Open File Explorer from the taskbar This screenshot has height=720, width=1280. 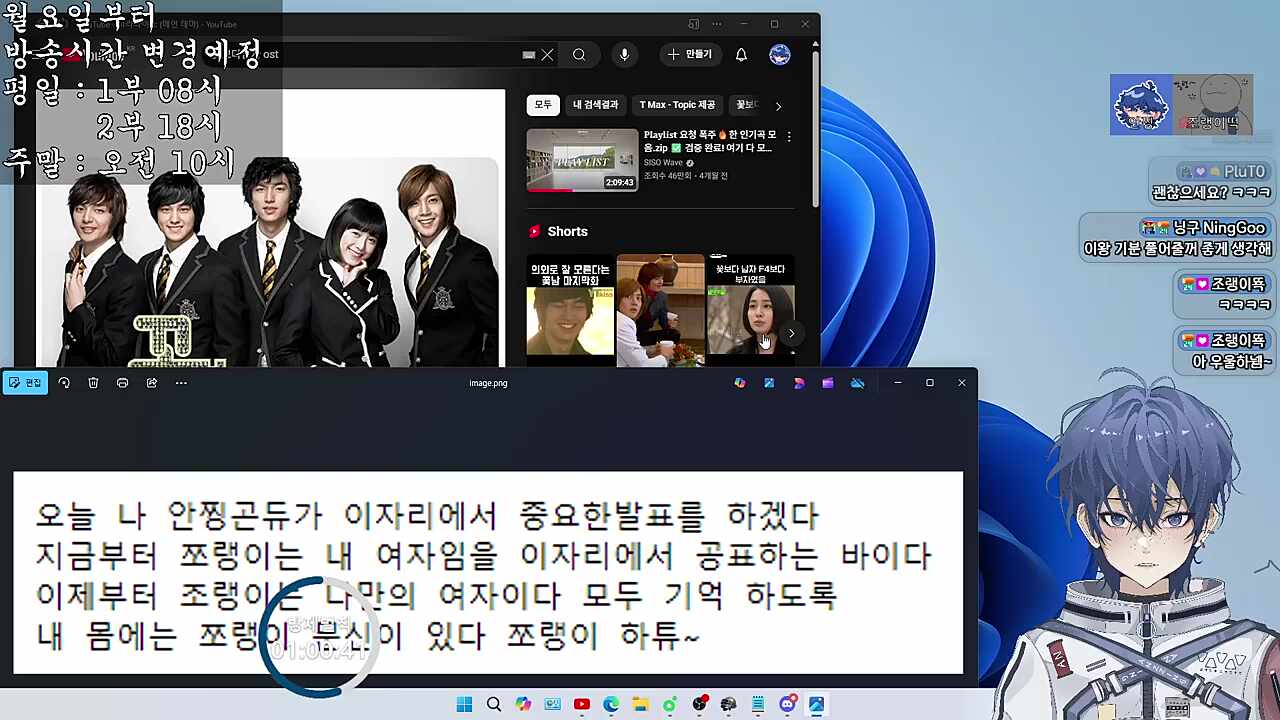click(x=640, y=705)
